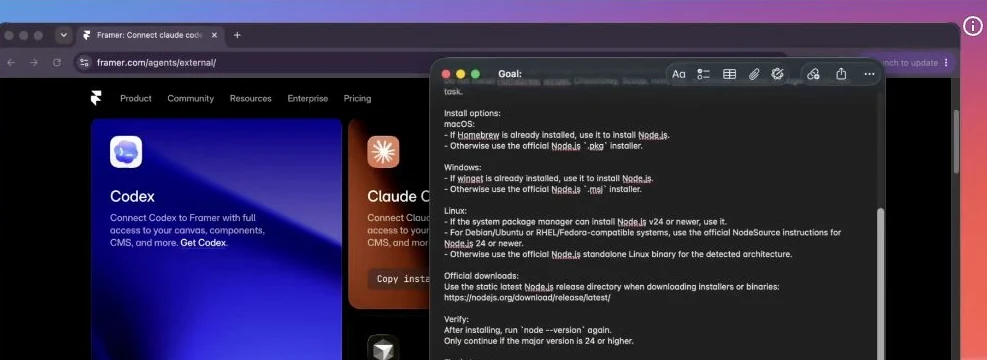Image resolution: width=987 pixels, height=360 pixels.
Task: Click the winget install instruction line
Action: point(549,178)
